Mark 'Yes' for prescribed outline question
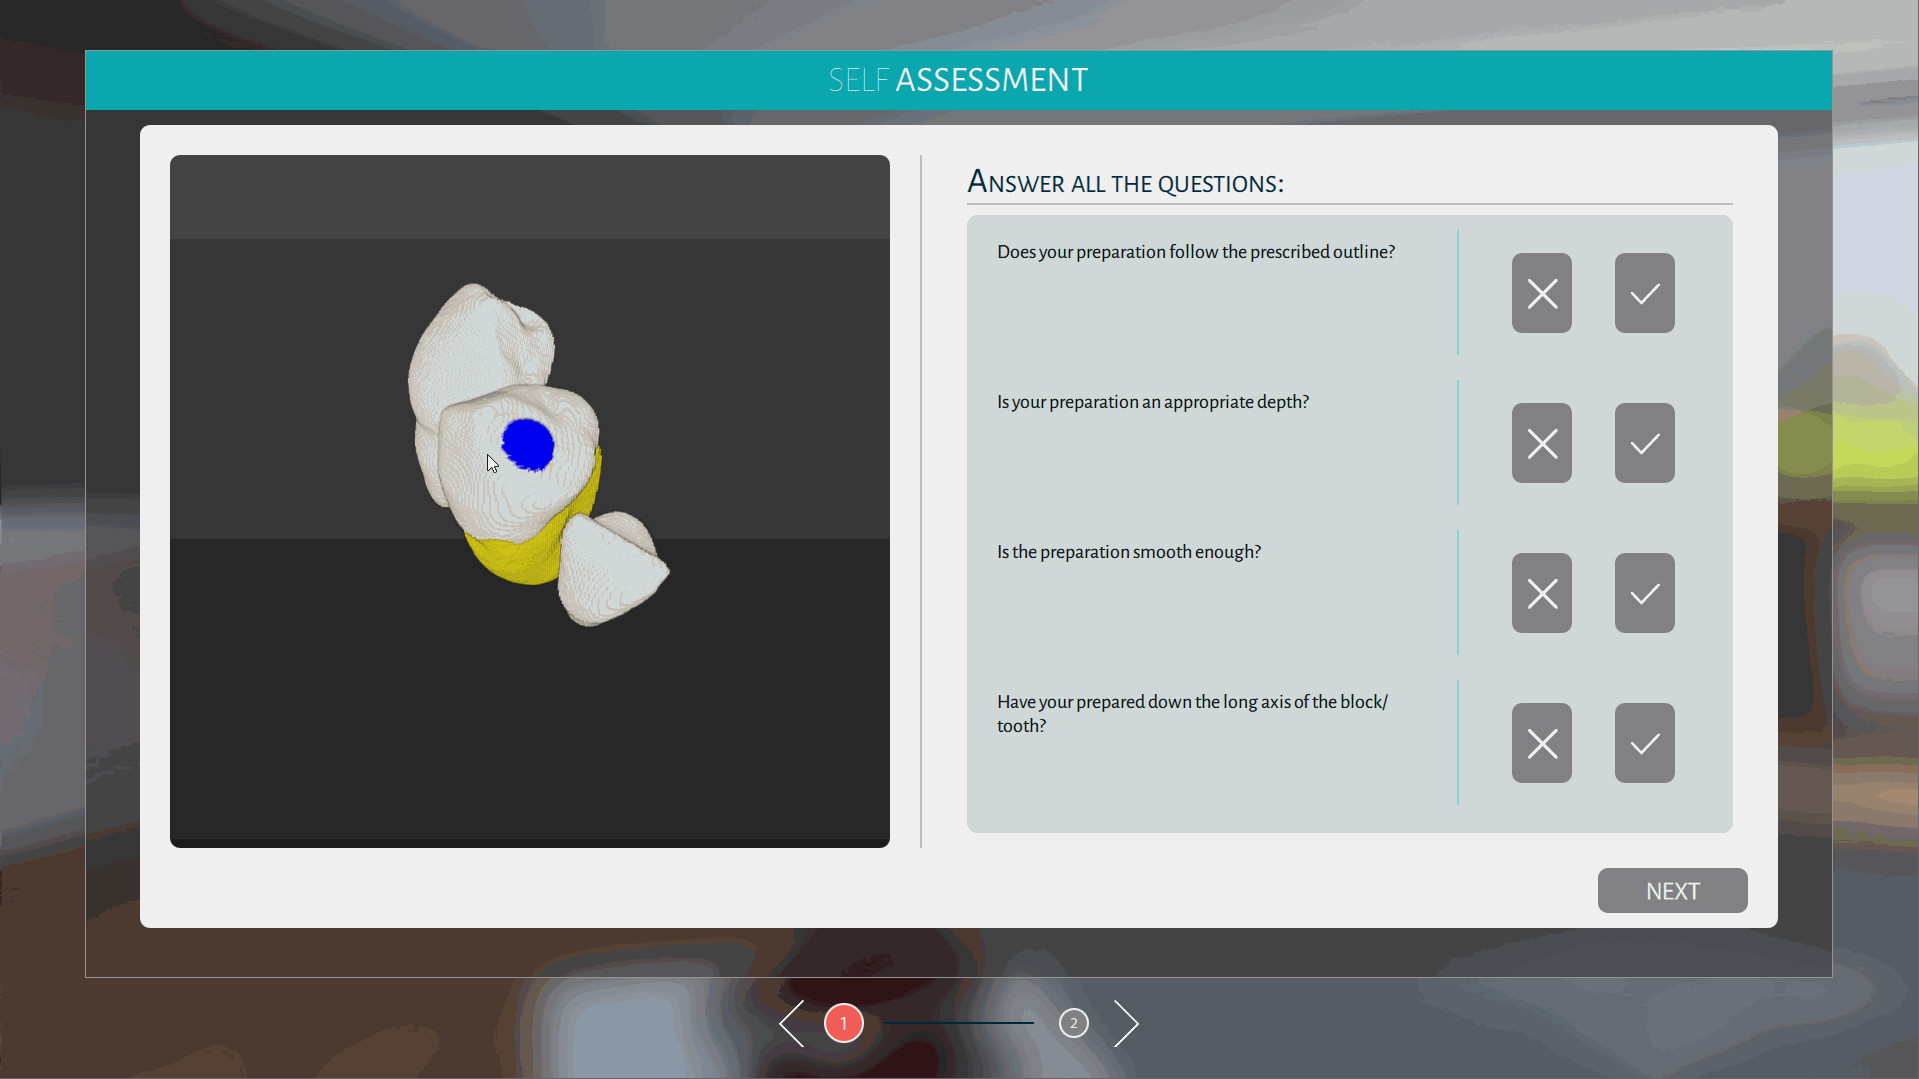This screenshot has height=1079, width=1919. [1644, 293]
